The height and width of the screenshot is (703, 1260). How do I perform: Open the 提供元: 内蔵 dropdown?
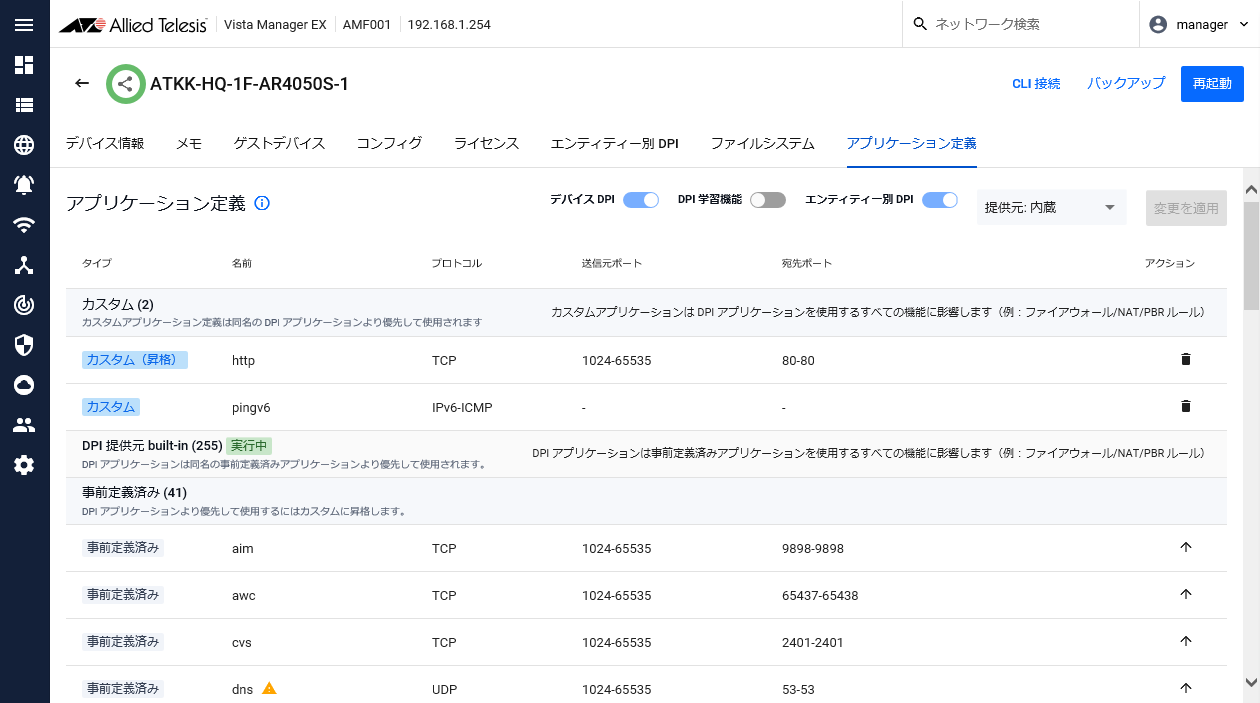click(x=1051, y=208)
